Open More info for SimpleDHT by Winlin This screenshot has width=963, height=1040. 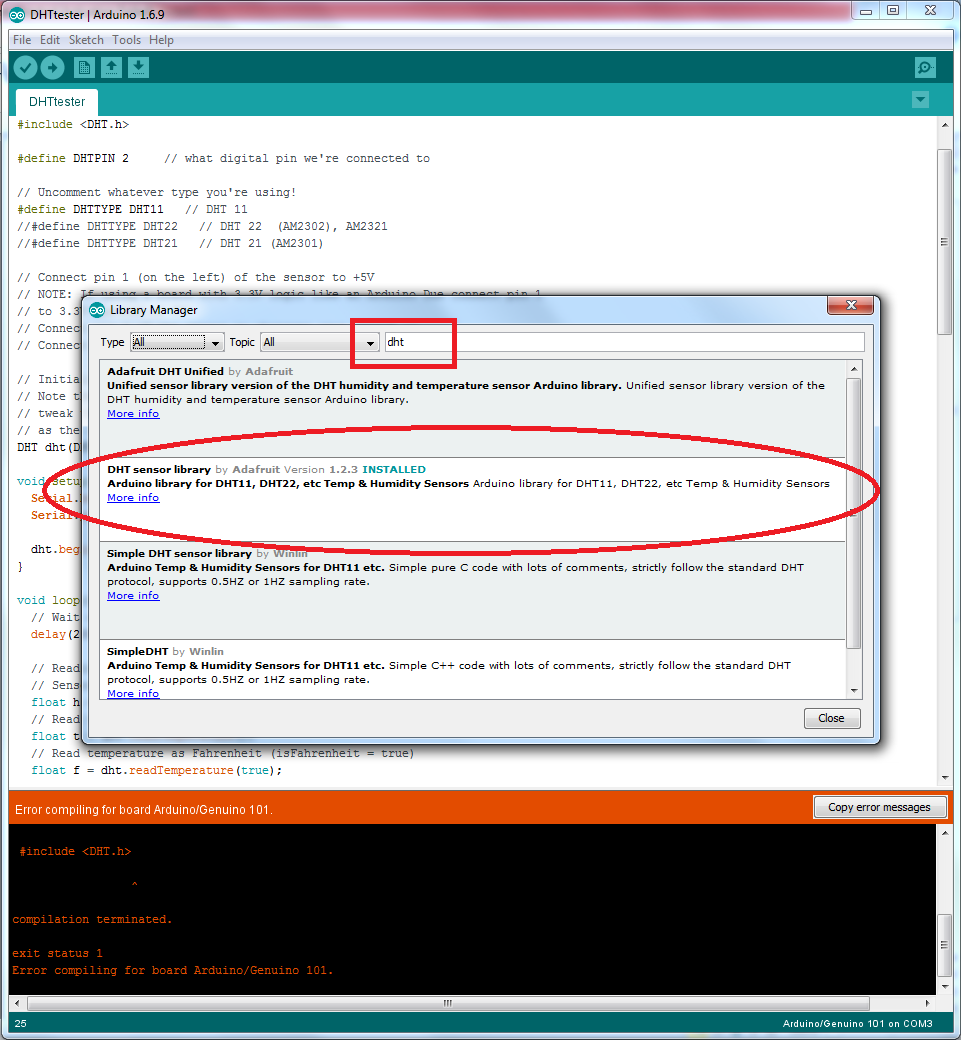coord(132,693)
